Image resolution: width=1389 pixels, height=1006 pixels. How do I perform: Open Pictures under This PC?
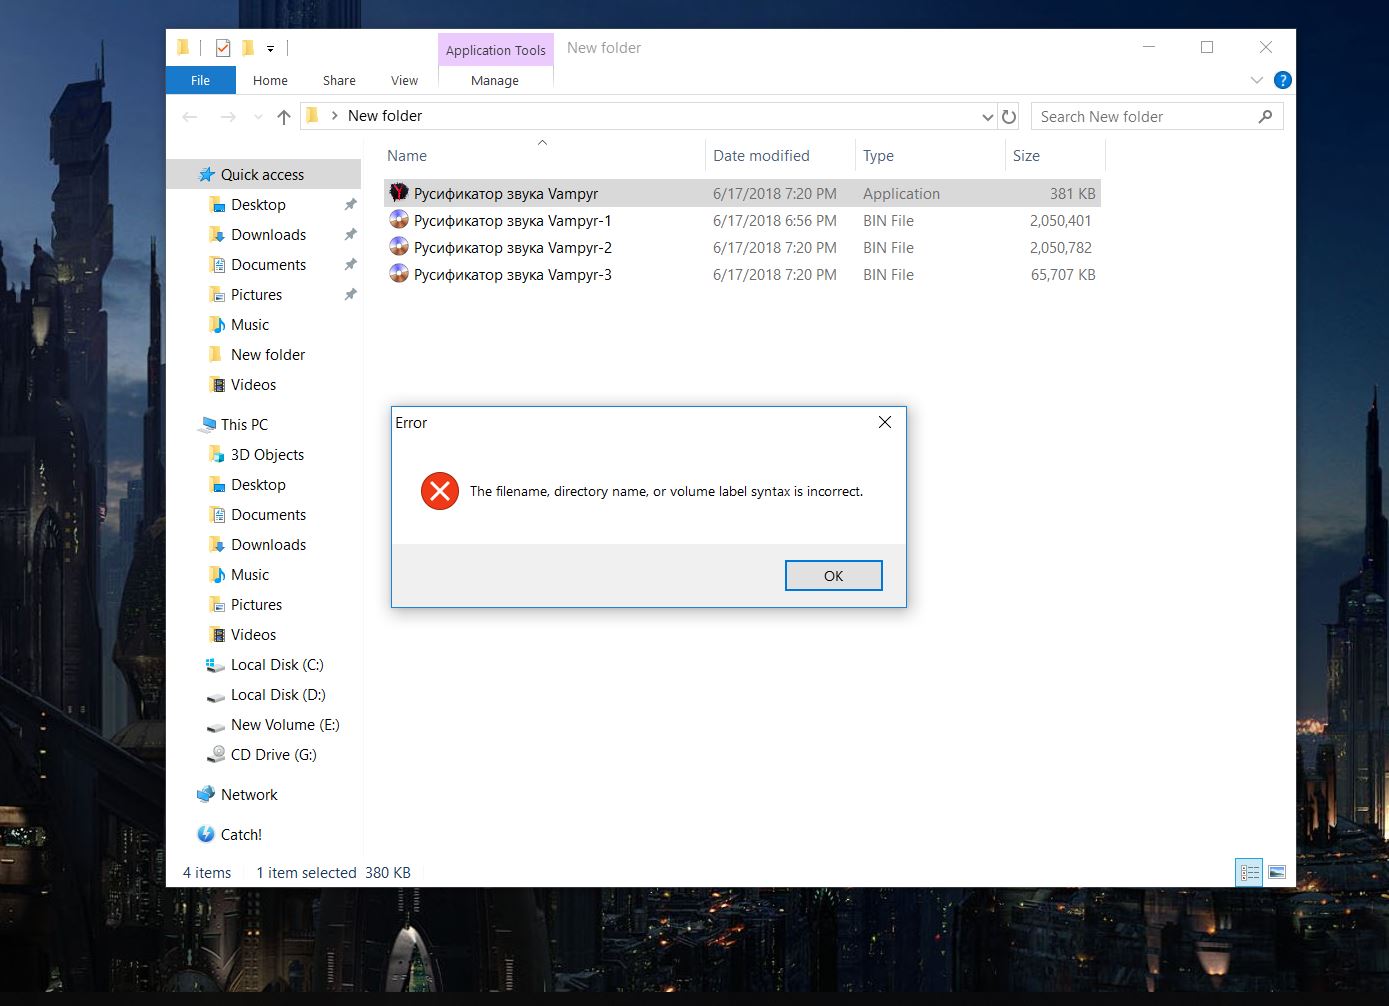click(256, 604)
